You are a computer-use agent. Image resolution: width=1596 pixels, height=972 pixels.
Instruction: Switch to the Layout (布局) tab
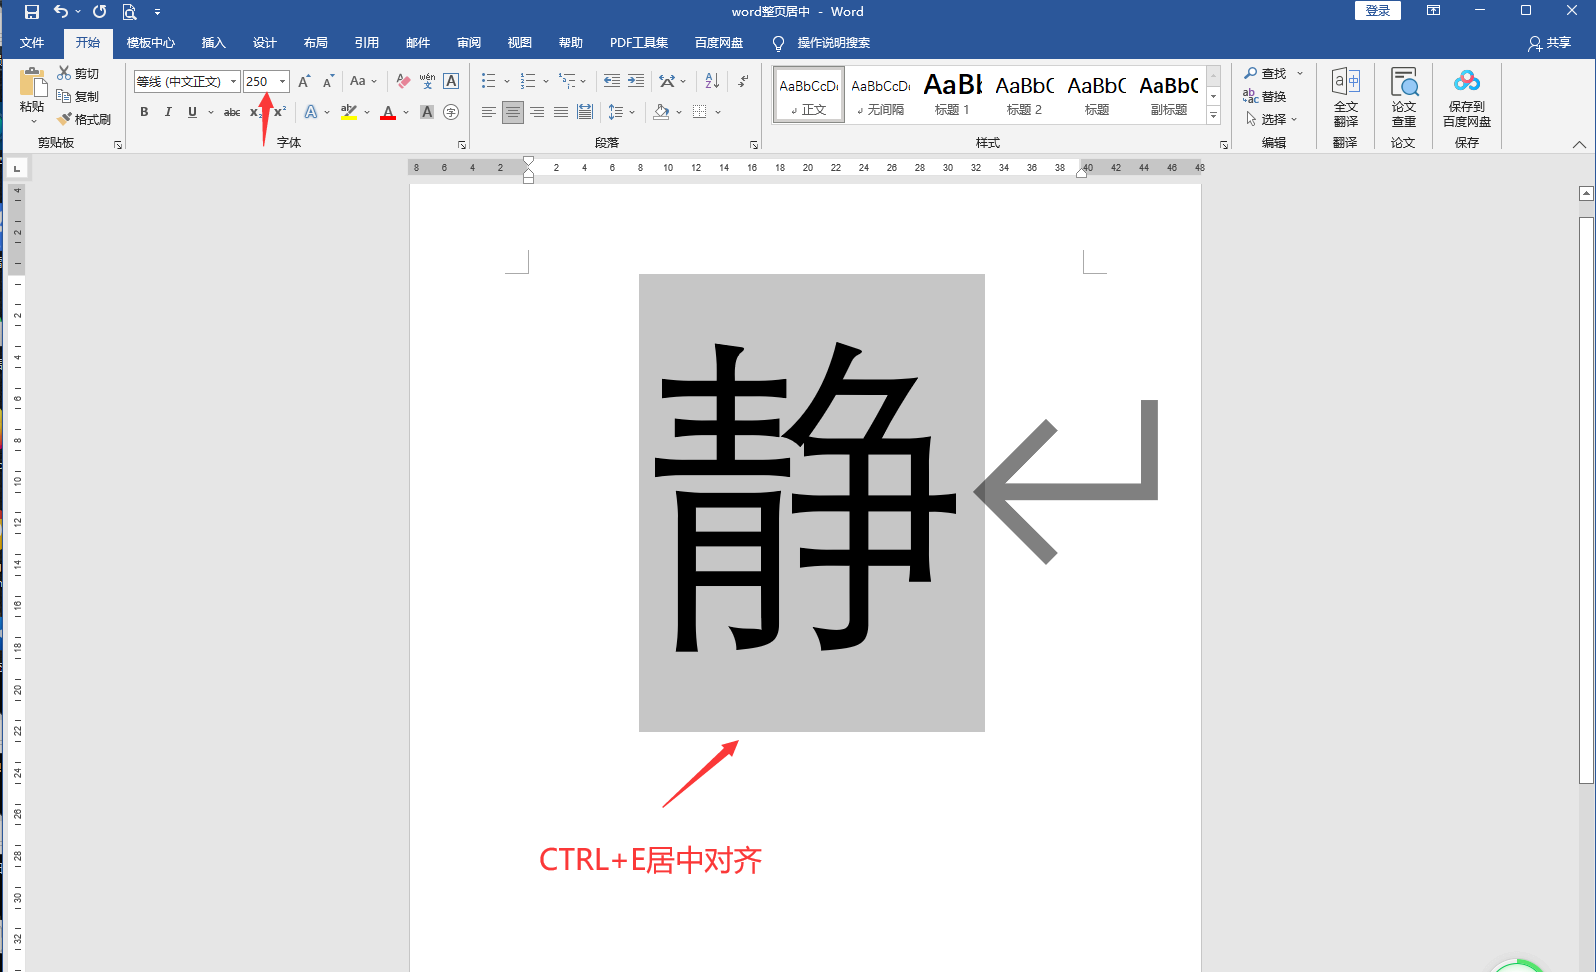[316, 43]
